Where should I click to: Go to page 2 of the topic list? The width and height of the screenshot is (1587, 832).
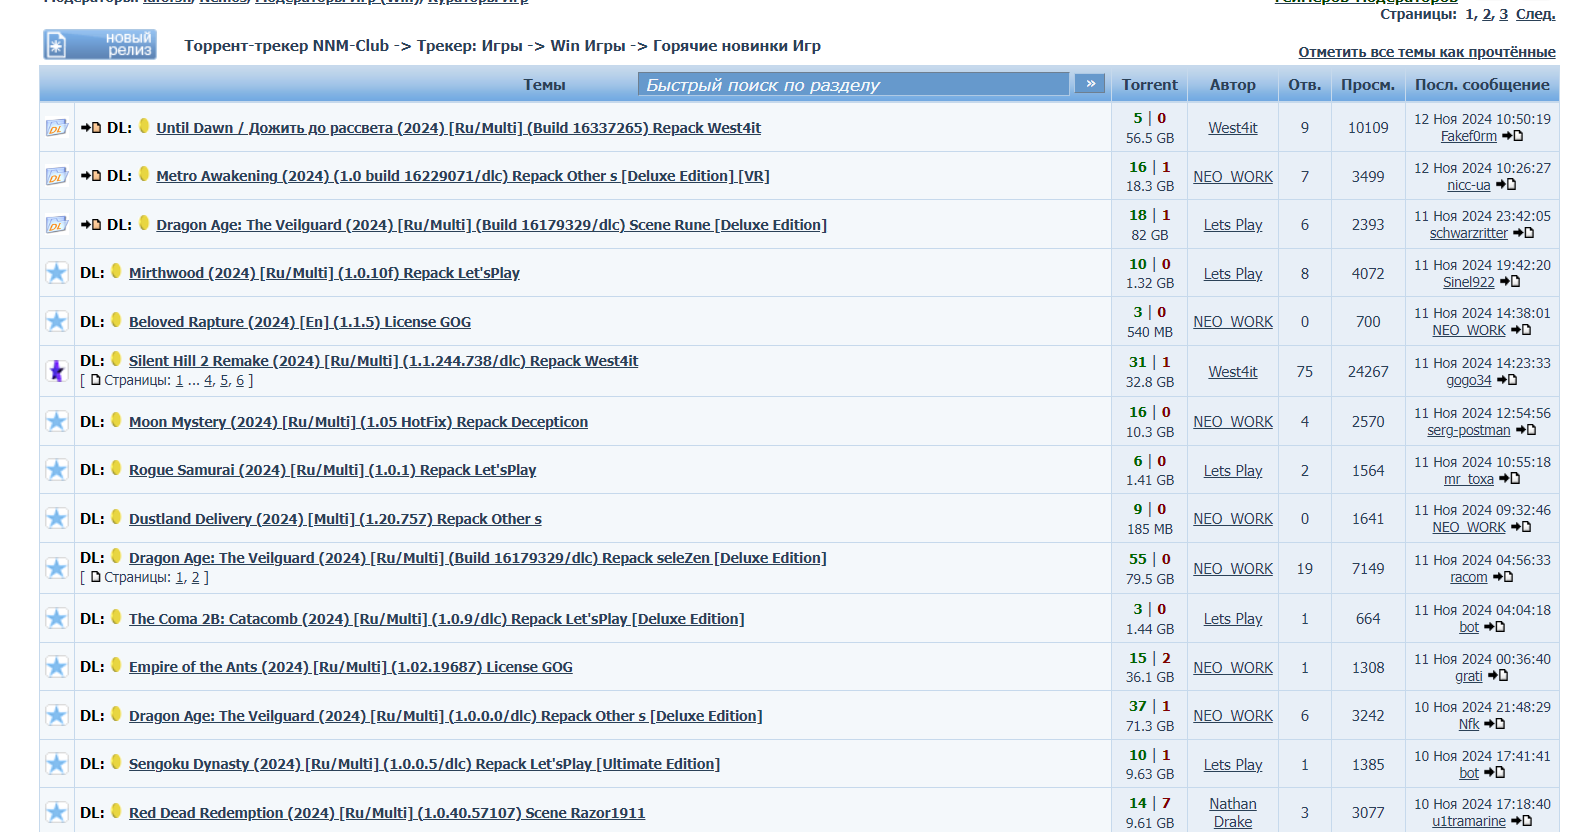1487,14
